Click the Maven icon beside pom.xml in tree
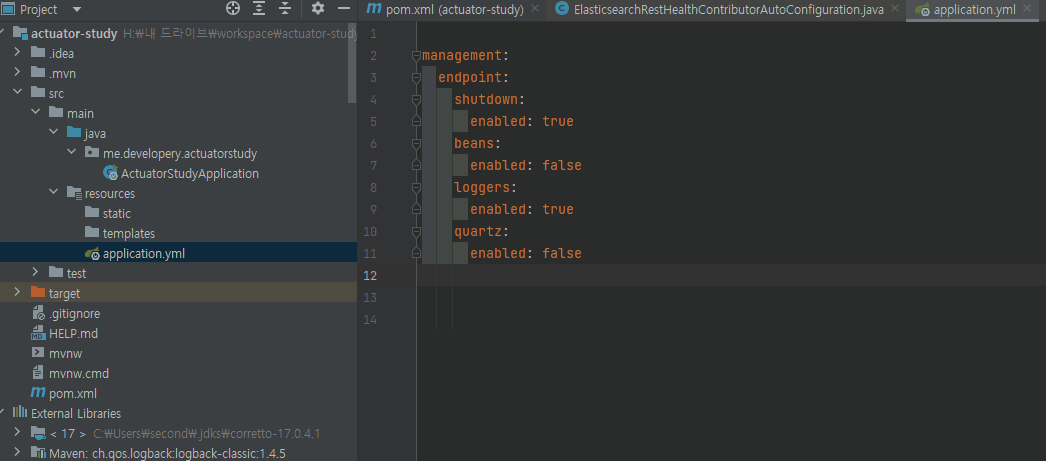This screenshot has height=461, width=1046. point(38,394)
